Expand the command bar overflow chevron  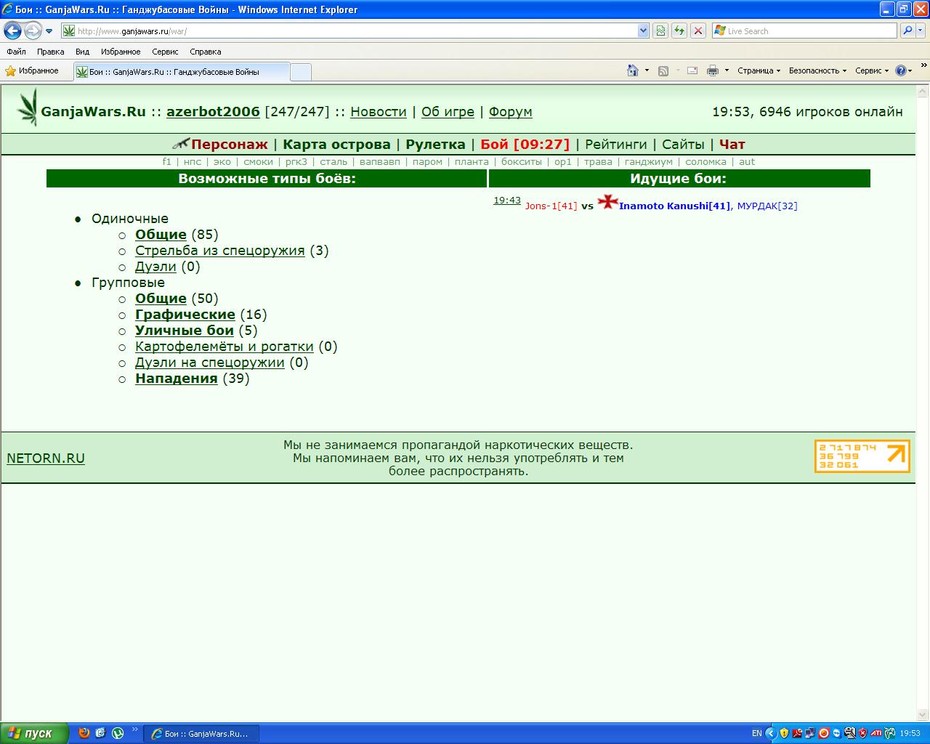click(x=923, y=65)
